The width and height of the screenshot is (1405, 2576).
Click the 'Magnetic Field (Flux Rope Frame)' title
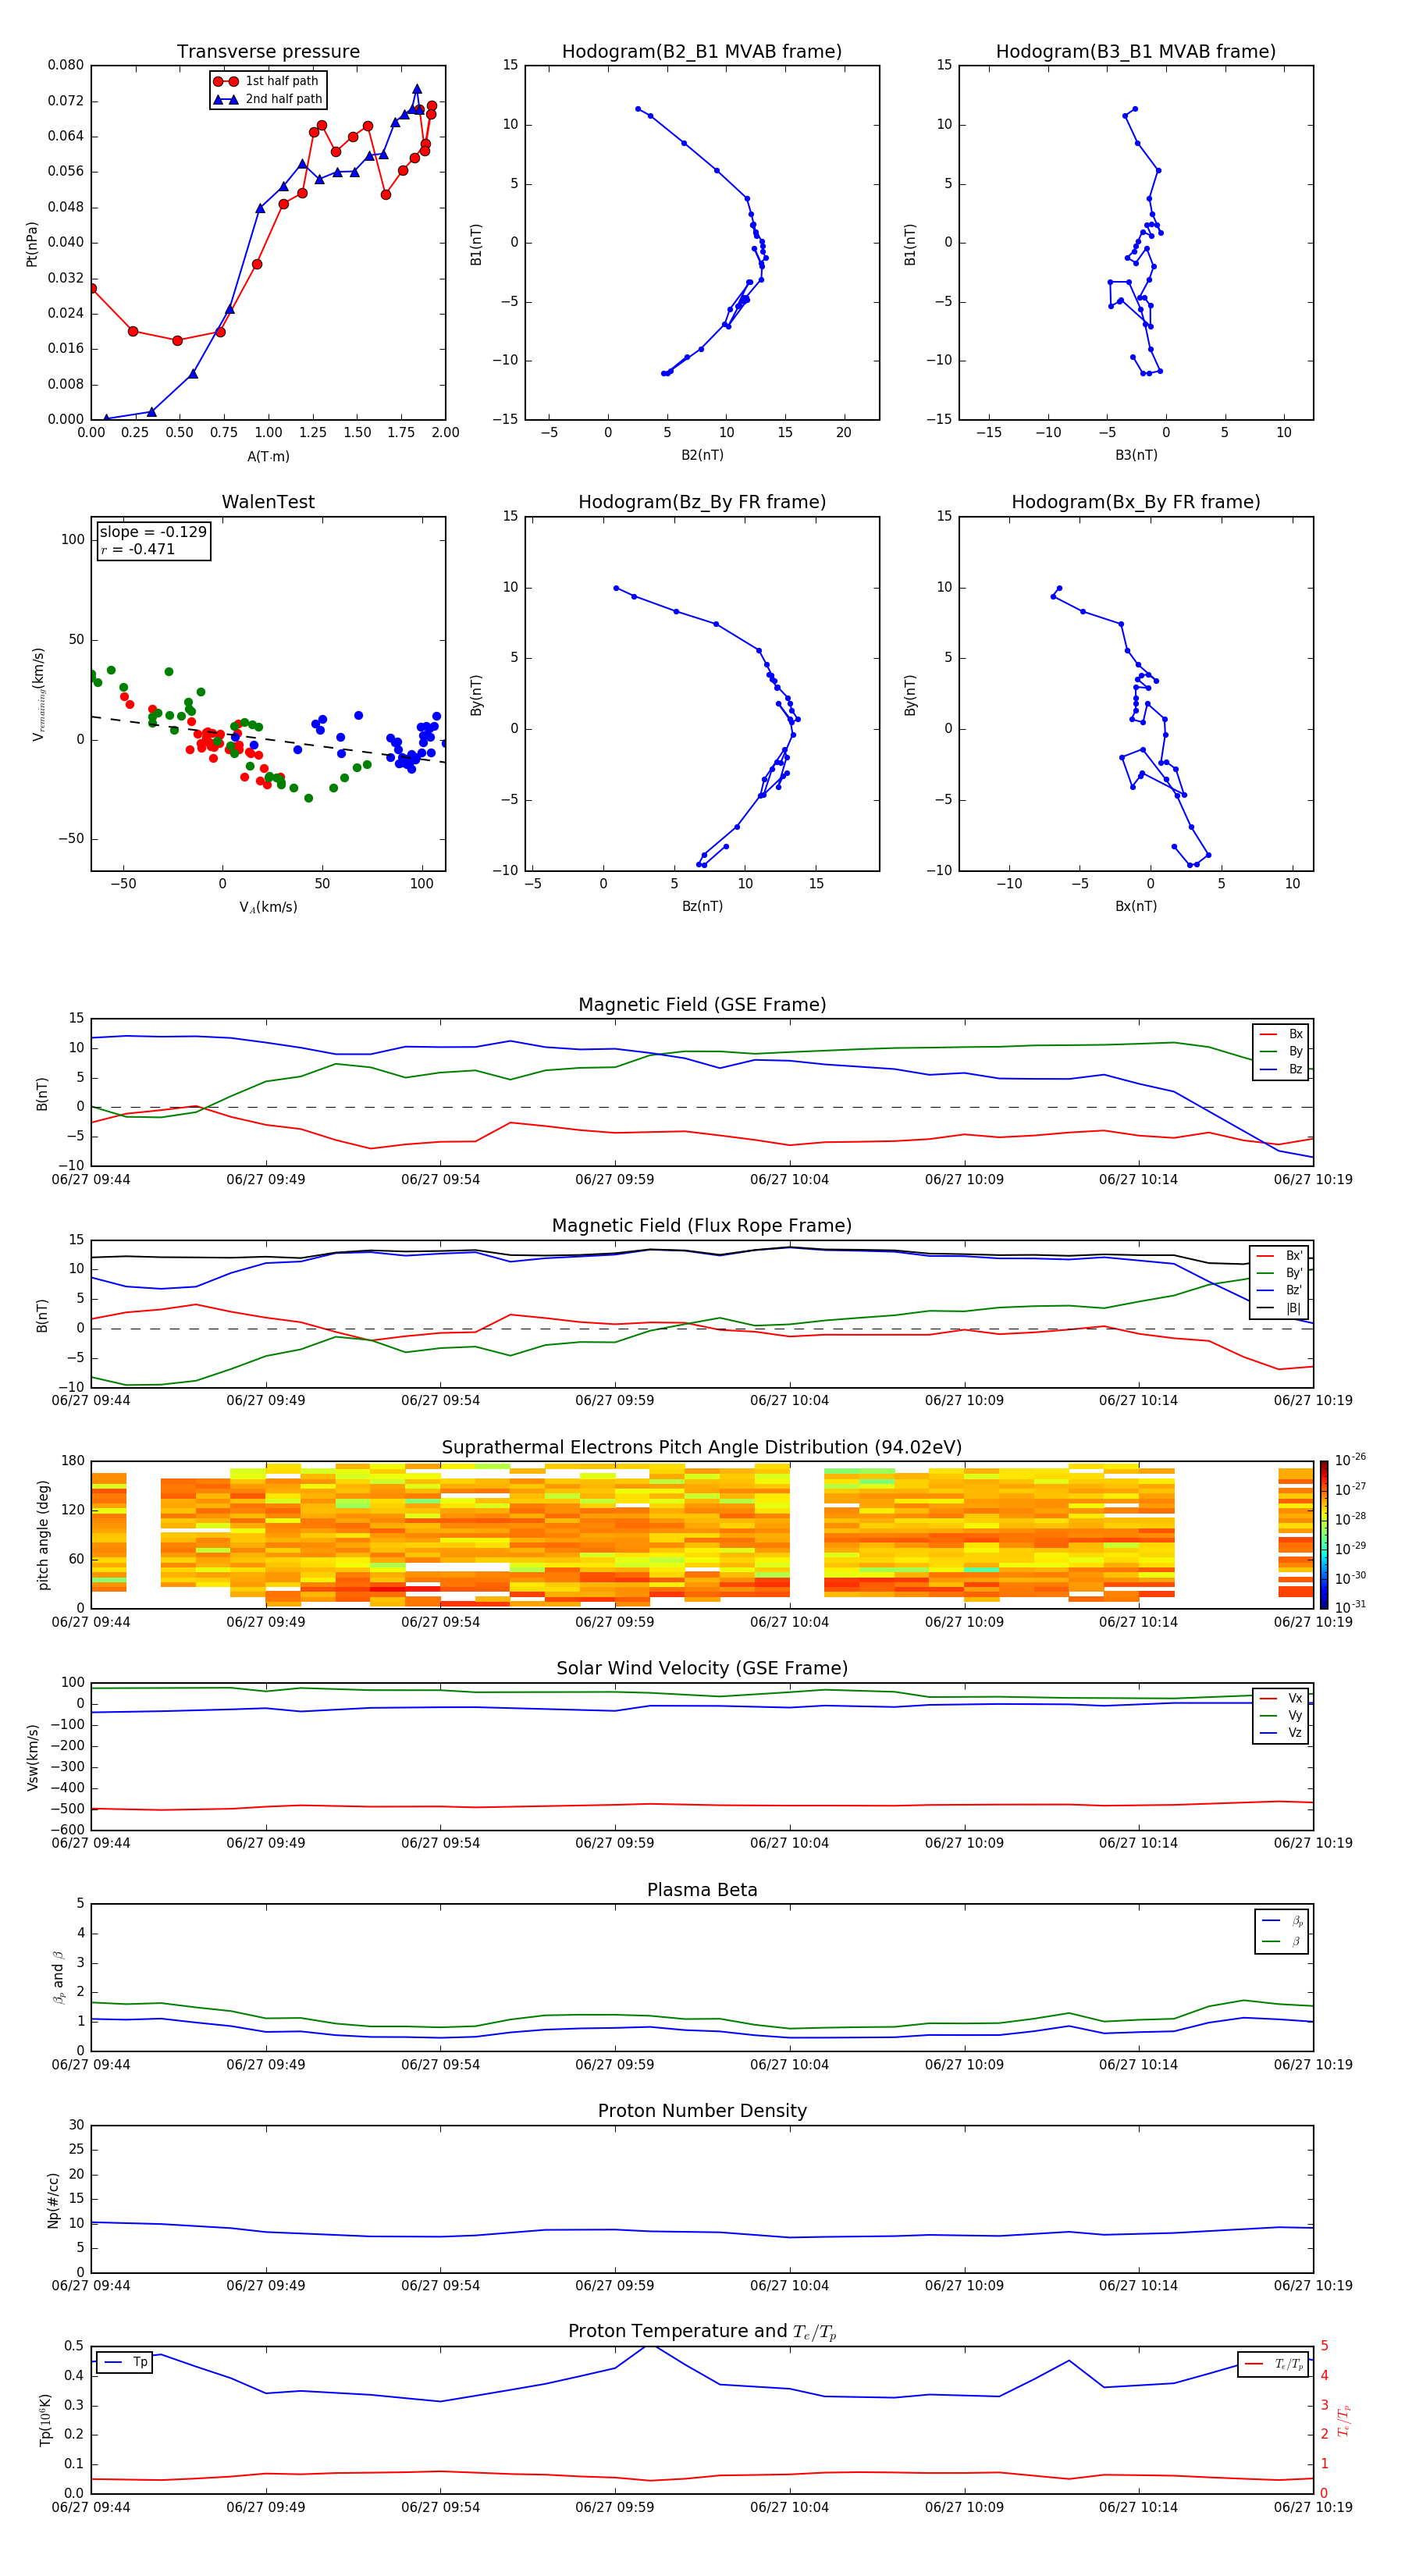[x=702, y=1226]
